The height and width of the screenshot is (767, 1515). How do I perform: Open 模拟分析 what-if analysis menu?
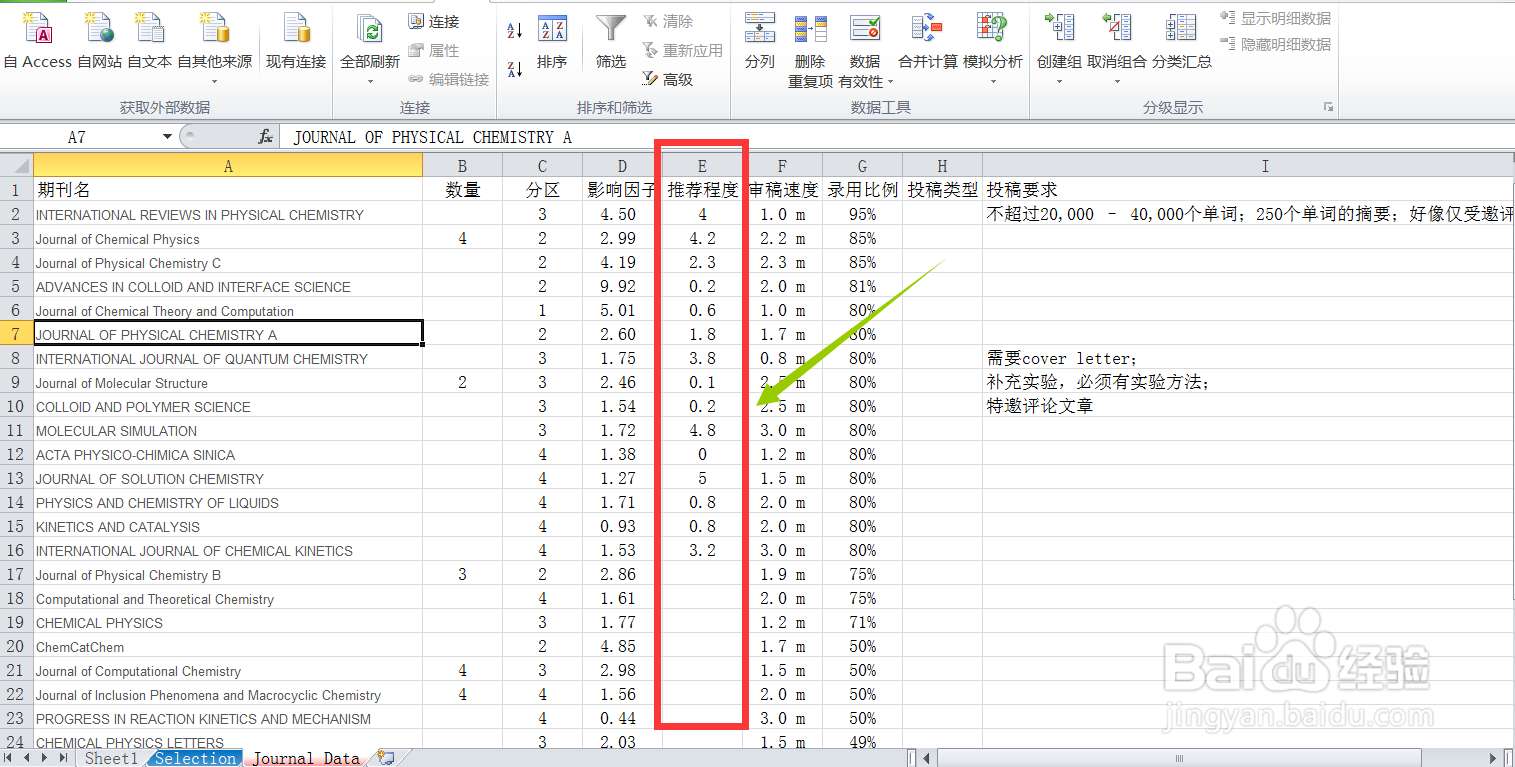coord(993,48)
